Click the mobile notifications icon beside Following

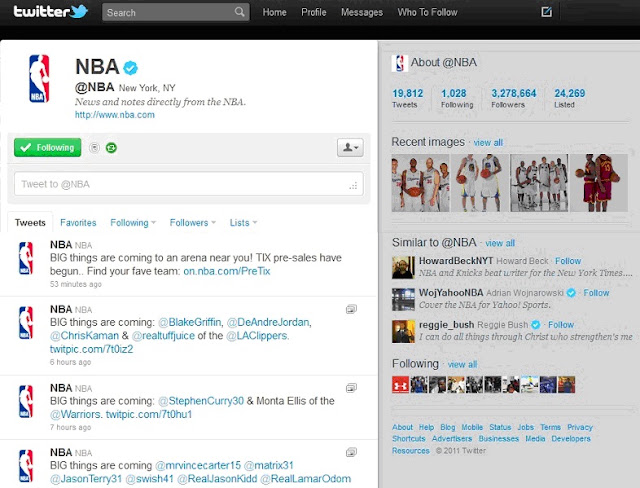(94, 148)
